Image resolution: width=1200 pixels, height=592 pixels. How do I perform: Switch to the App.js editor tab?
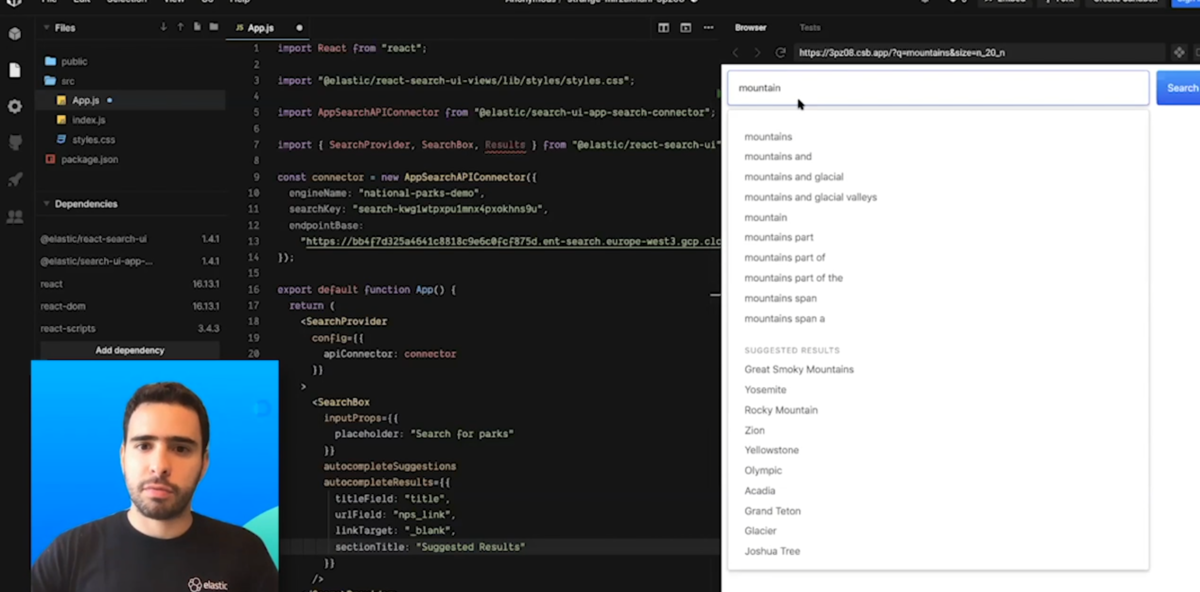267,28
